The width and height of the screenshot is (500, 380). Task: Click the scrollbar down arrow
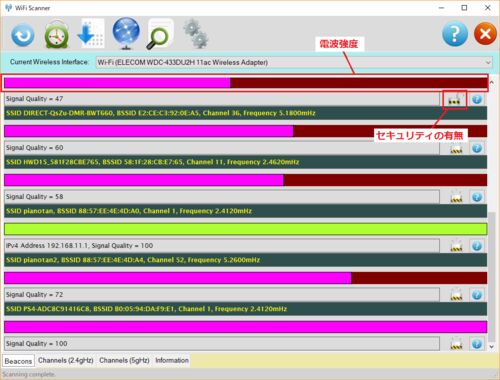492,347
